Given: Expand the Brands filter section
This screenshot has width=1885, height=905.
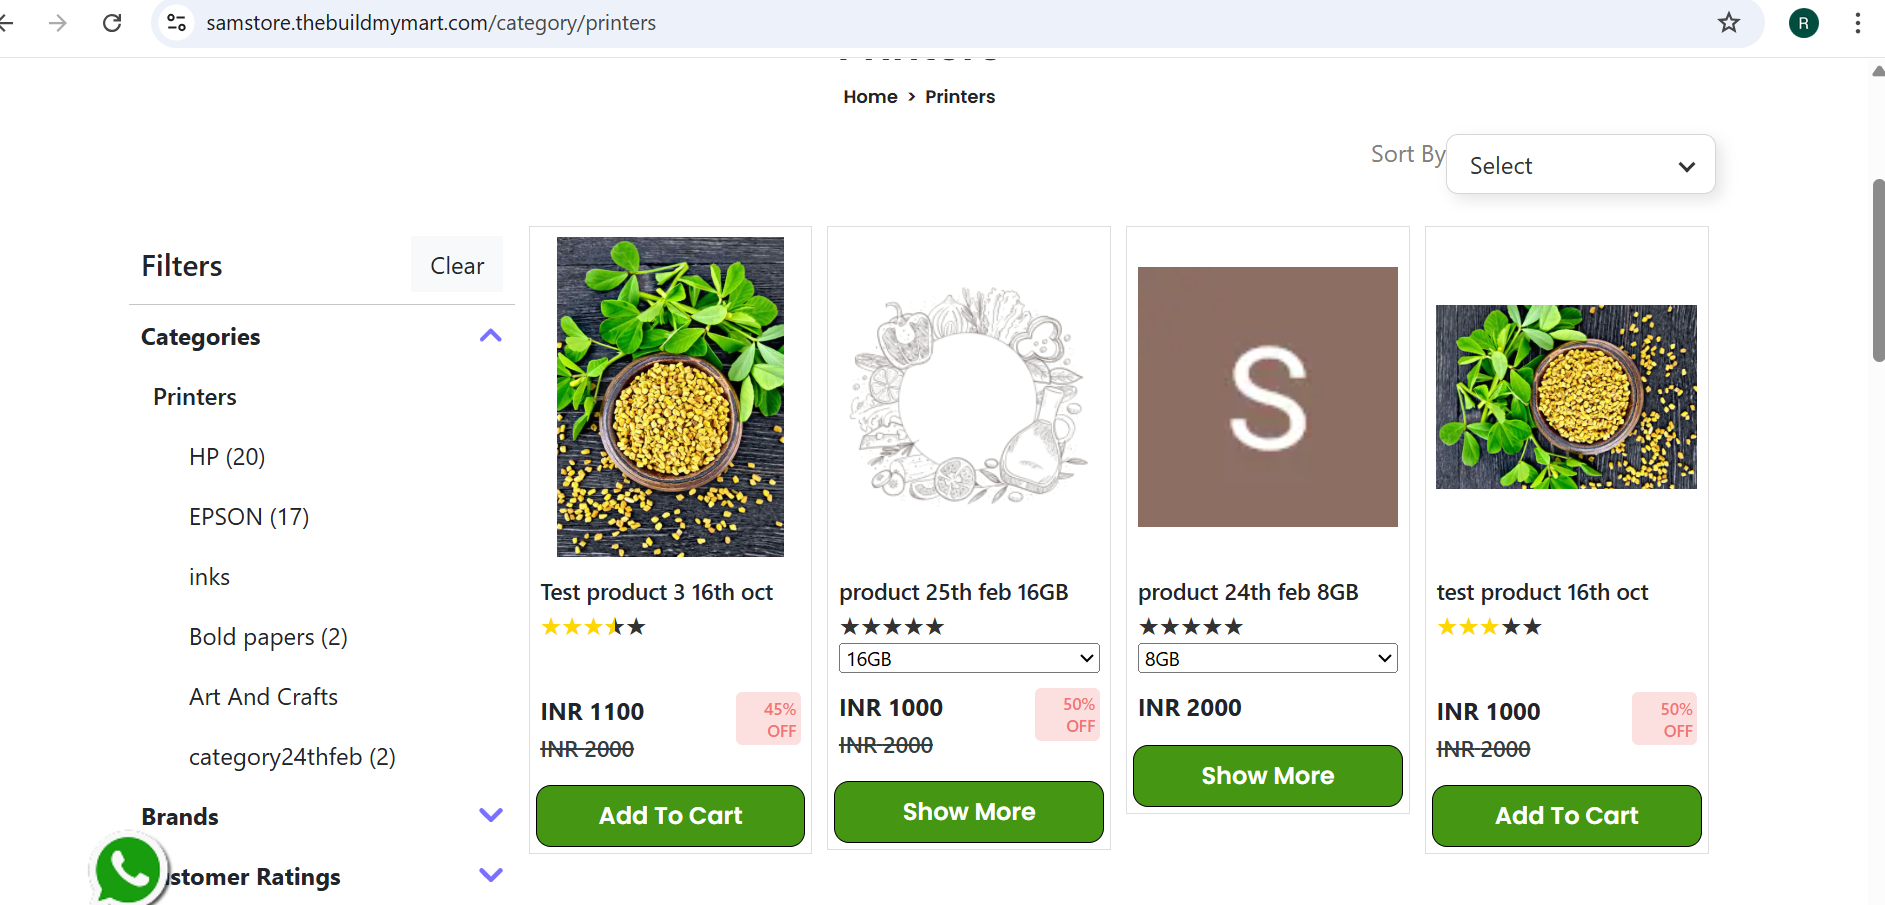Looking at the screenshot, I should point(490,815).
